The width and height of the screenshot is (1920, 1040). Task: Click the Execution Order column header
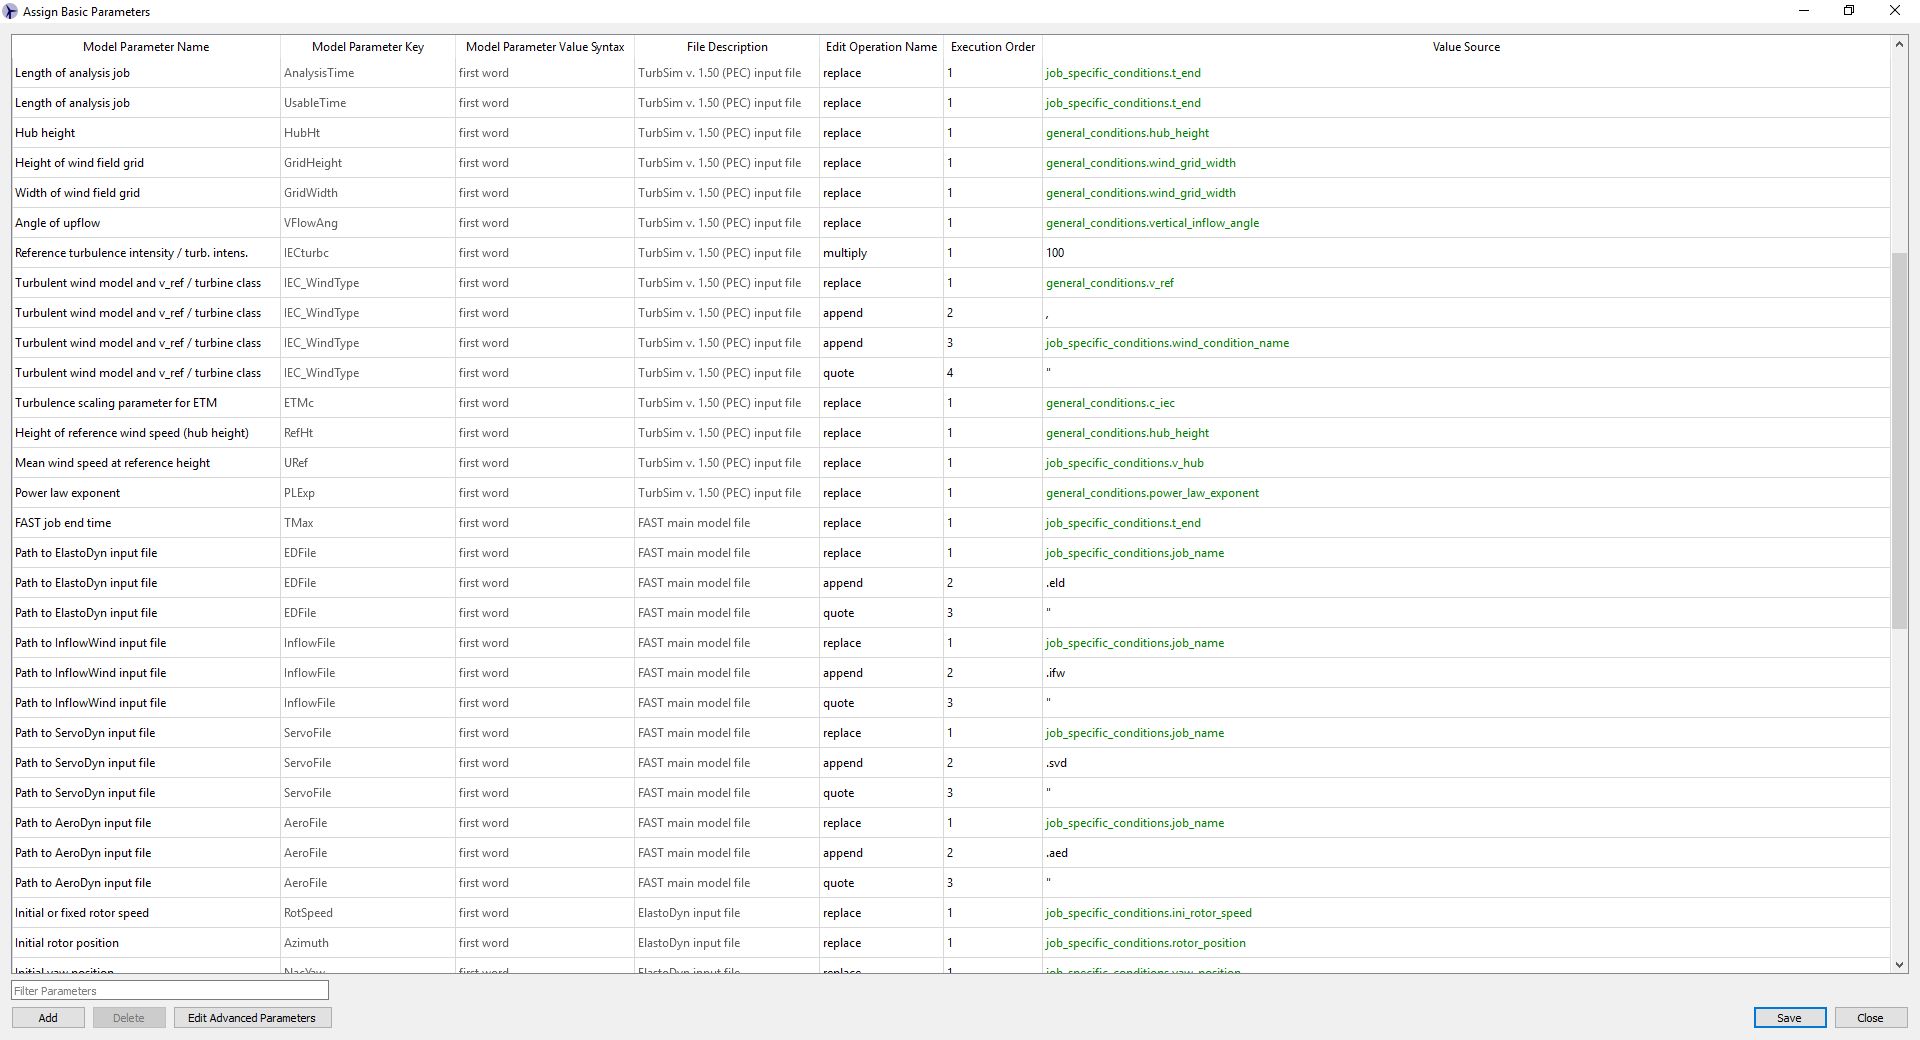coord(992,47)
